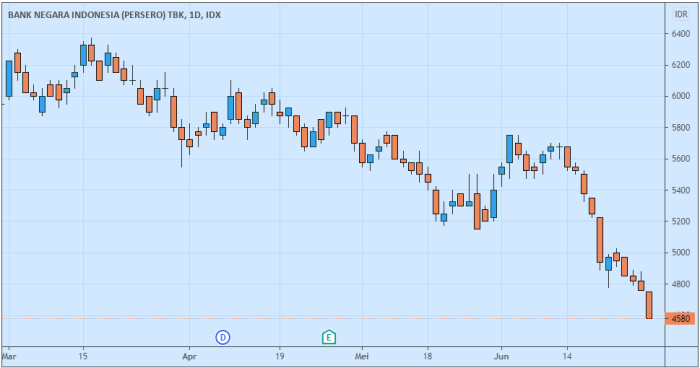The image size is (700, 368).
Task: Click the IDR currency label
Action: pyautogui.click(x=681, y=14)
